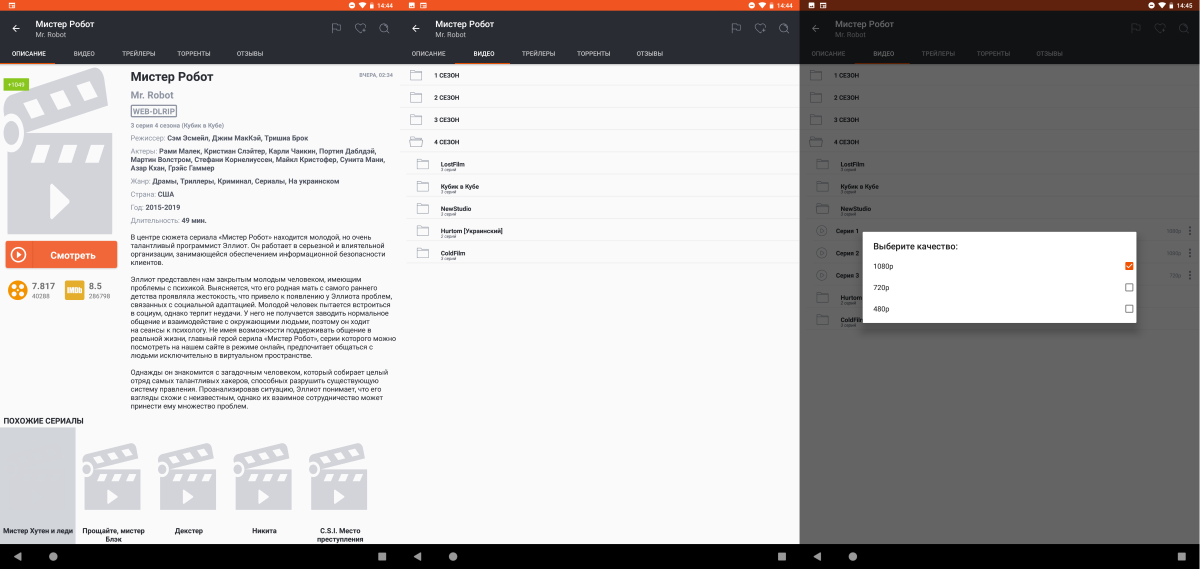This screenshot has height=569, width=1200.
Task: Open the LostFilm folder on the season list screen
Action: pos(600,164)
